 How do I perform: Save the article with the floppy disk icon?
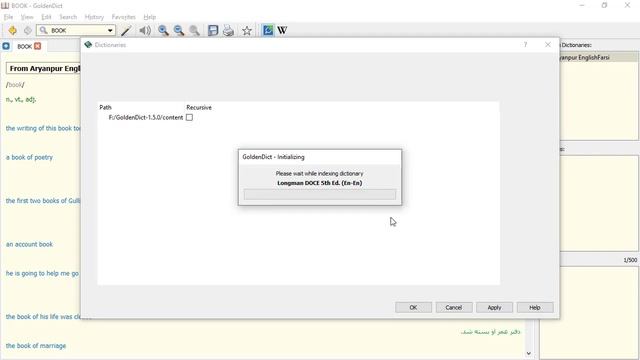[213, 31]
